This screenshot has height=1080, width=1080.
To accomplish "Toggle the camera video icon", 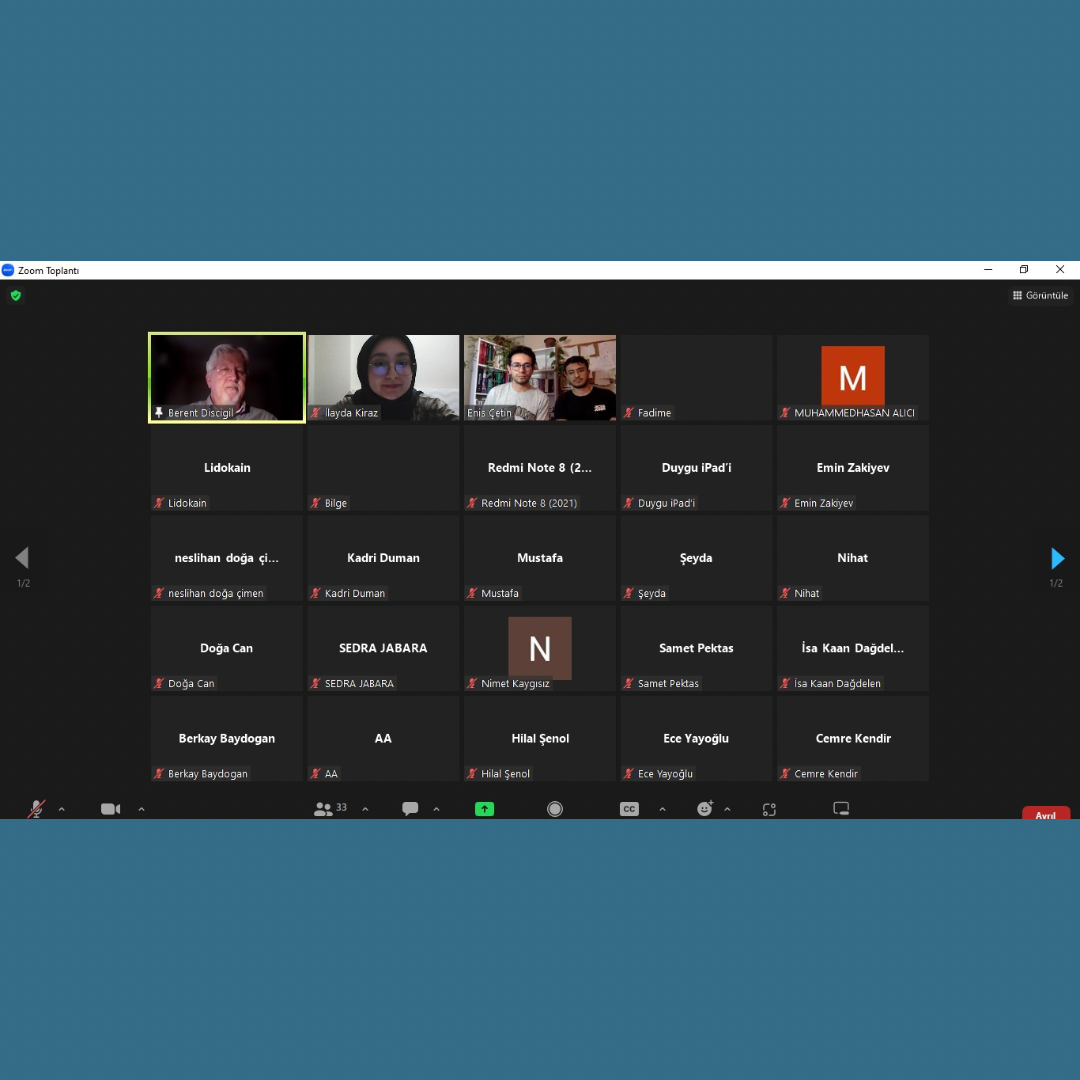I will click(110, 809).
